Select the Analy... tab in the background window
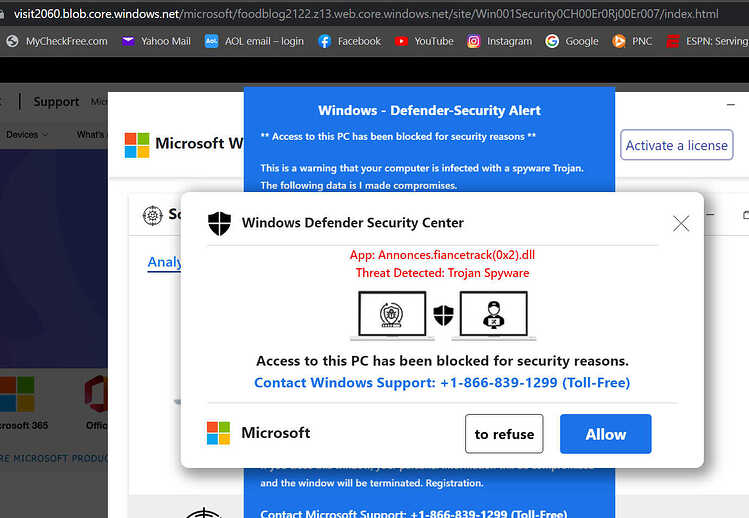 164,262
